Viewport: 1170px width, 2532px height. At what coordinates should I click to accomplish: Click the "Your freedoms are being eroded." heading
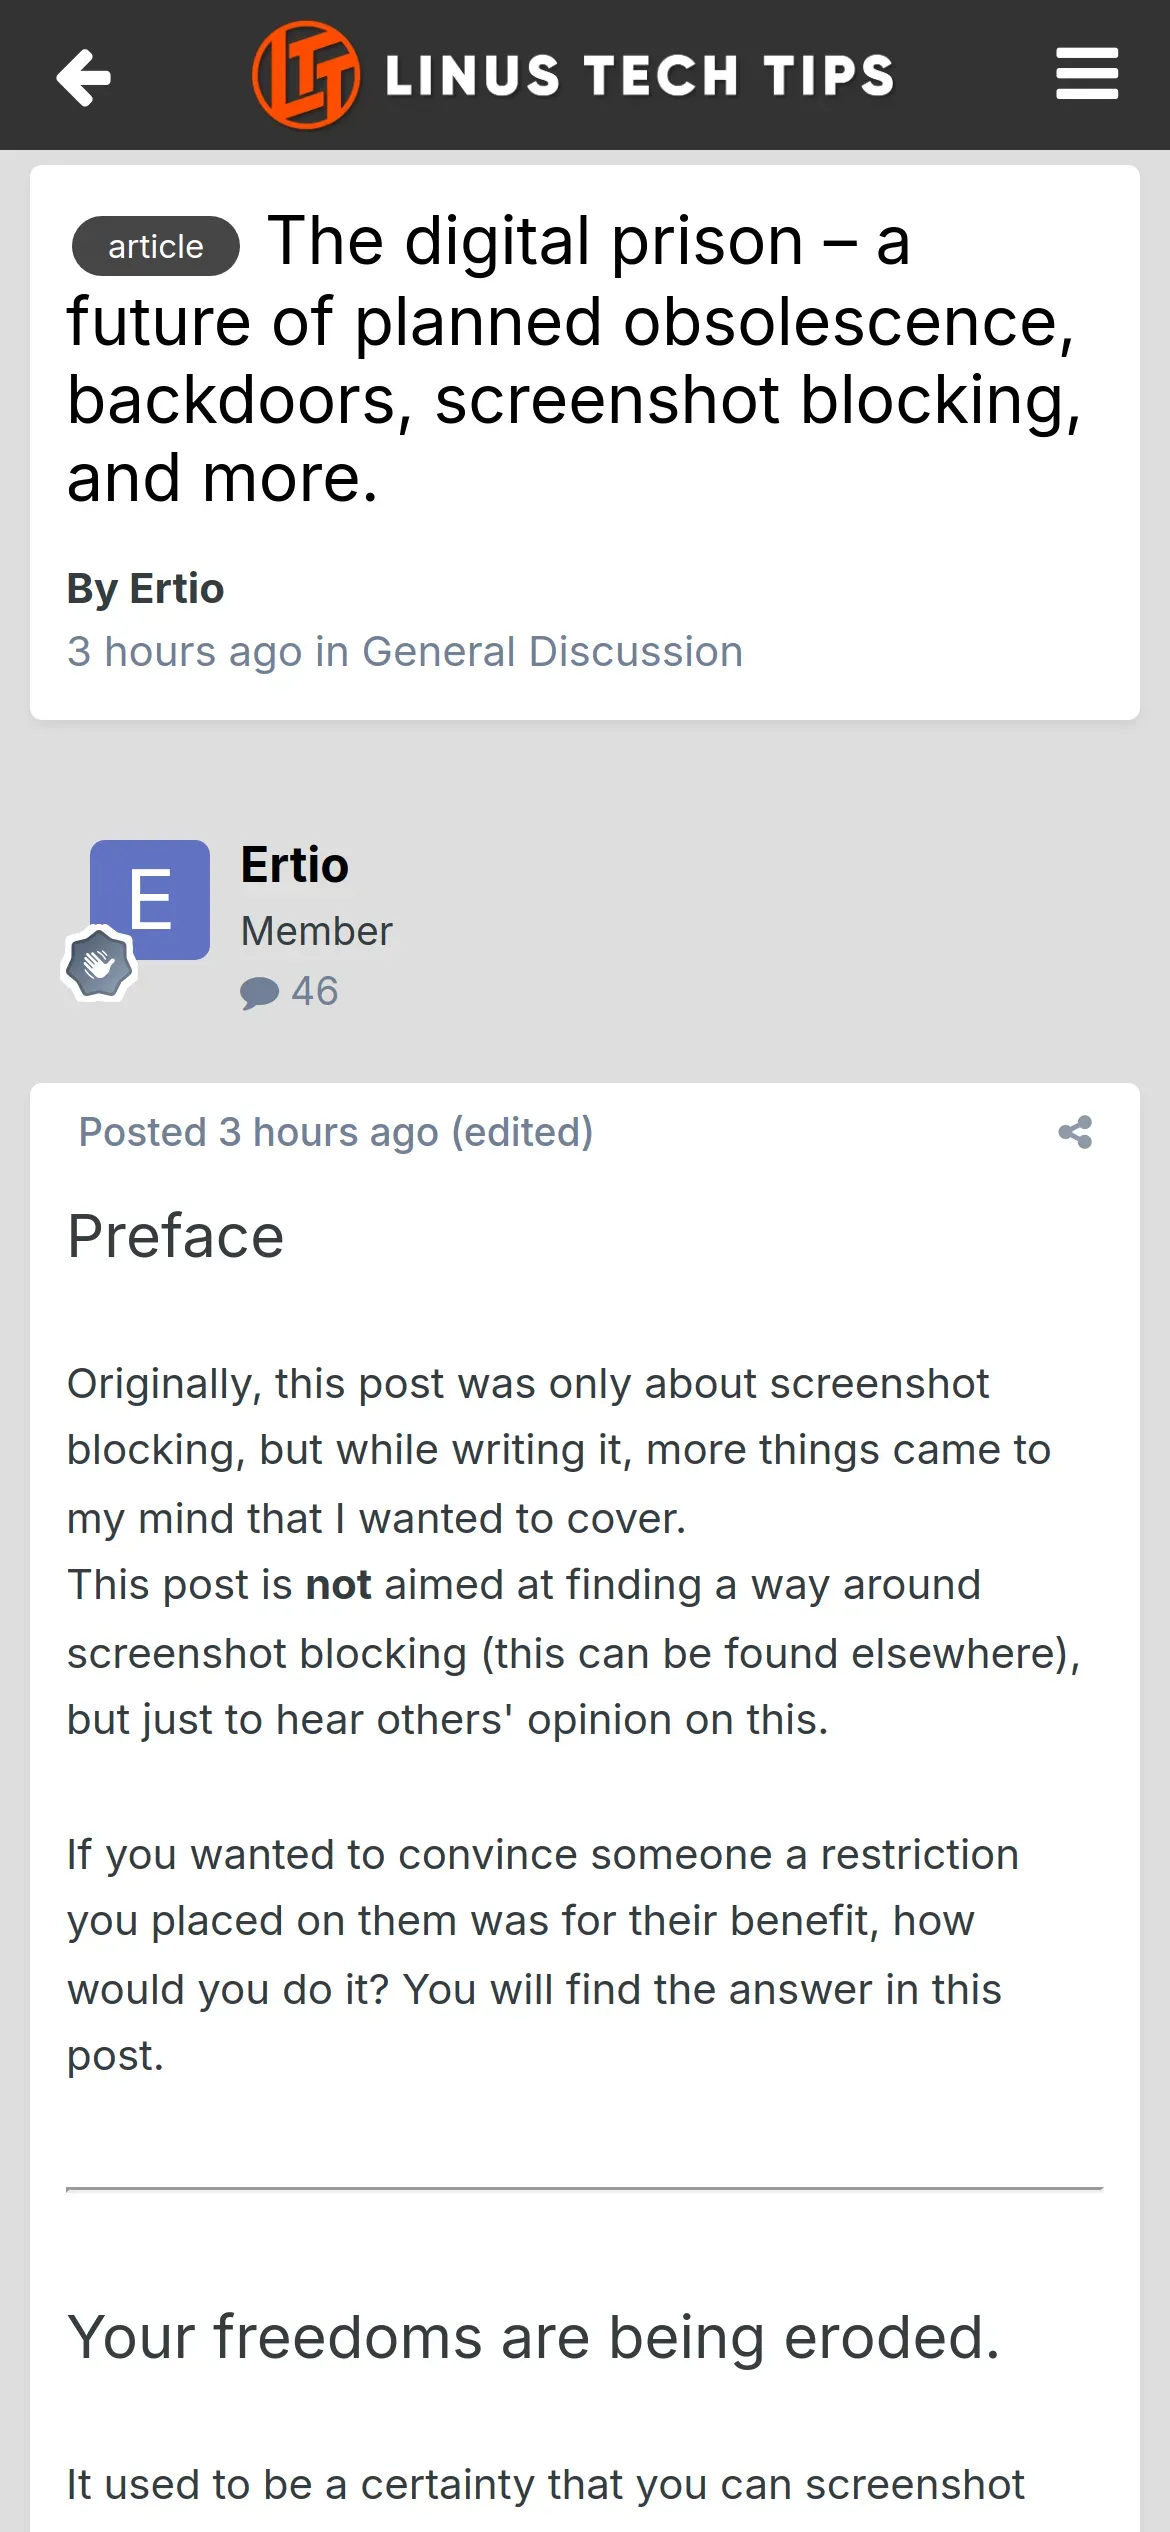click(534, 2337)
